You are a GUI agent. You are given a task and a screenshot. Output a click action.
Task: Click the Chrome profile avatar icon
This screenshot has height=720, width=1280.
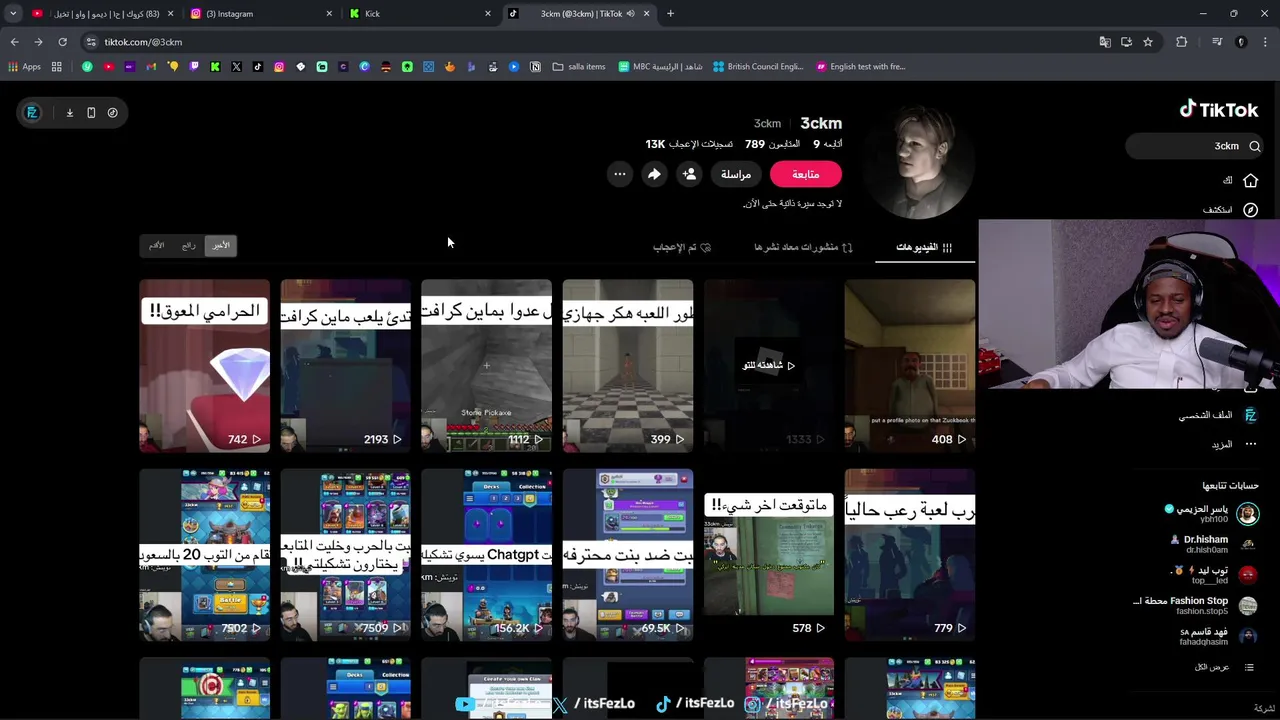tap(1241, 42)
